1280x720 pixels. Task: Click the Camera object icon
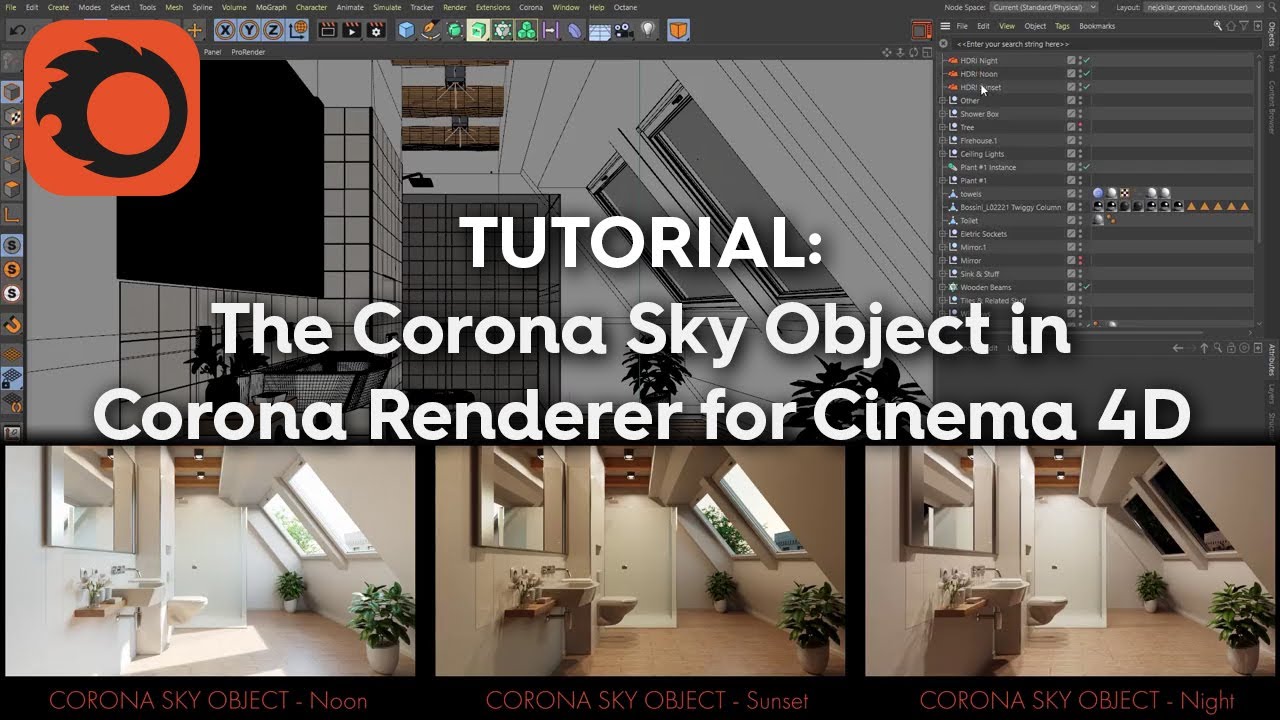[x=624, y=30]
